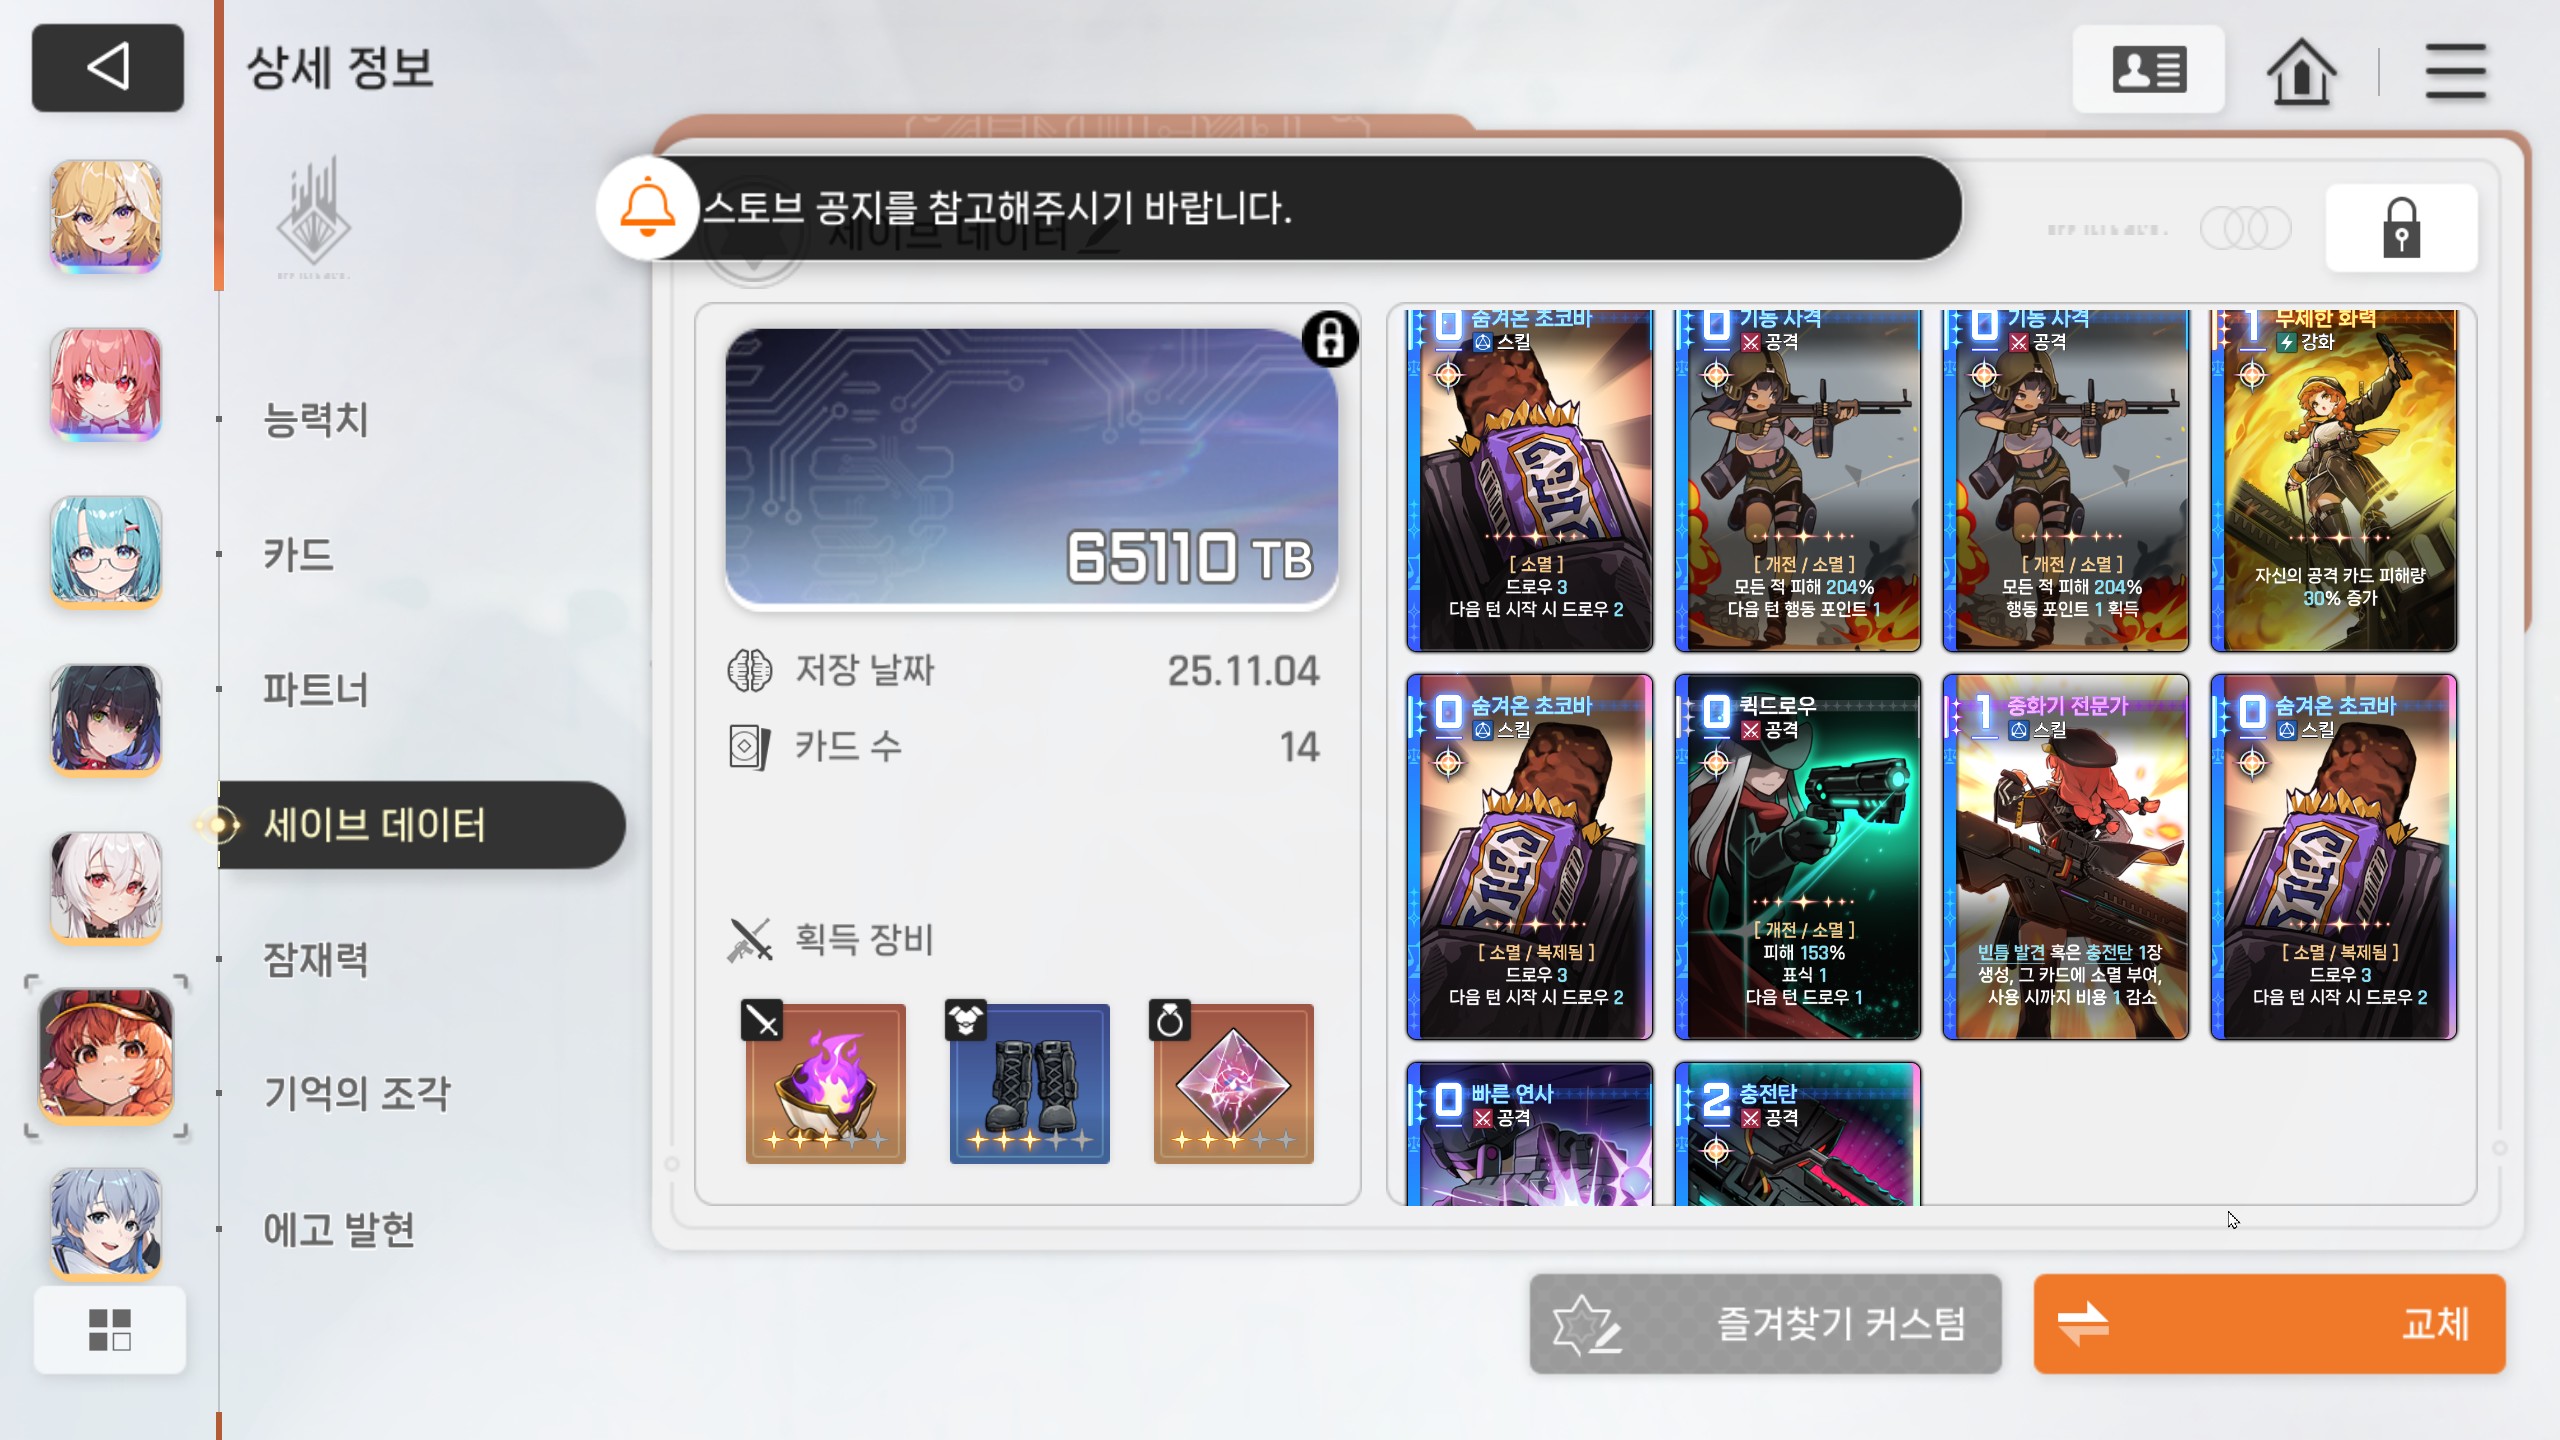Open the 퀵드로우 attack card

(1797, 857)
